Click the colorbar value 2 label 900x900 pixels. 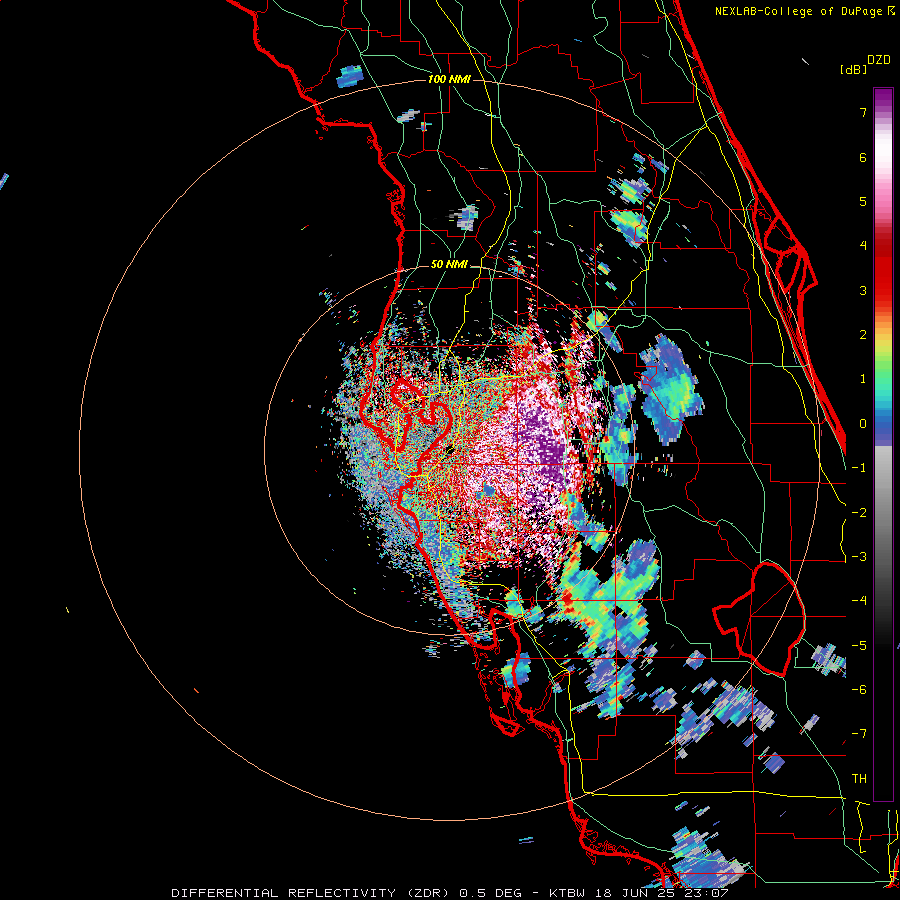click(863, 335)
